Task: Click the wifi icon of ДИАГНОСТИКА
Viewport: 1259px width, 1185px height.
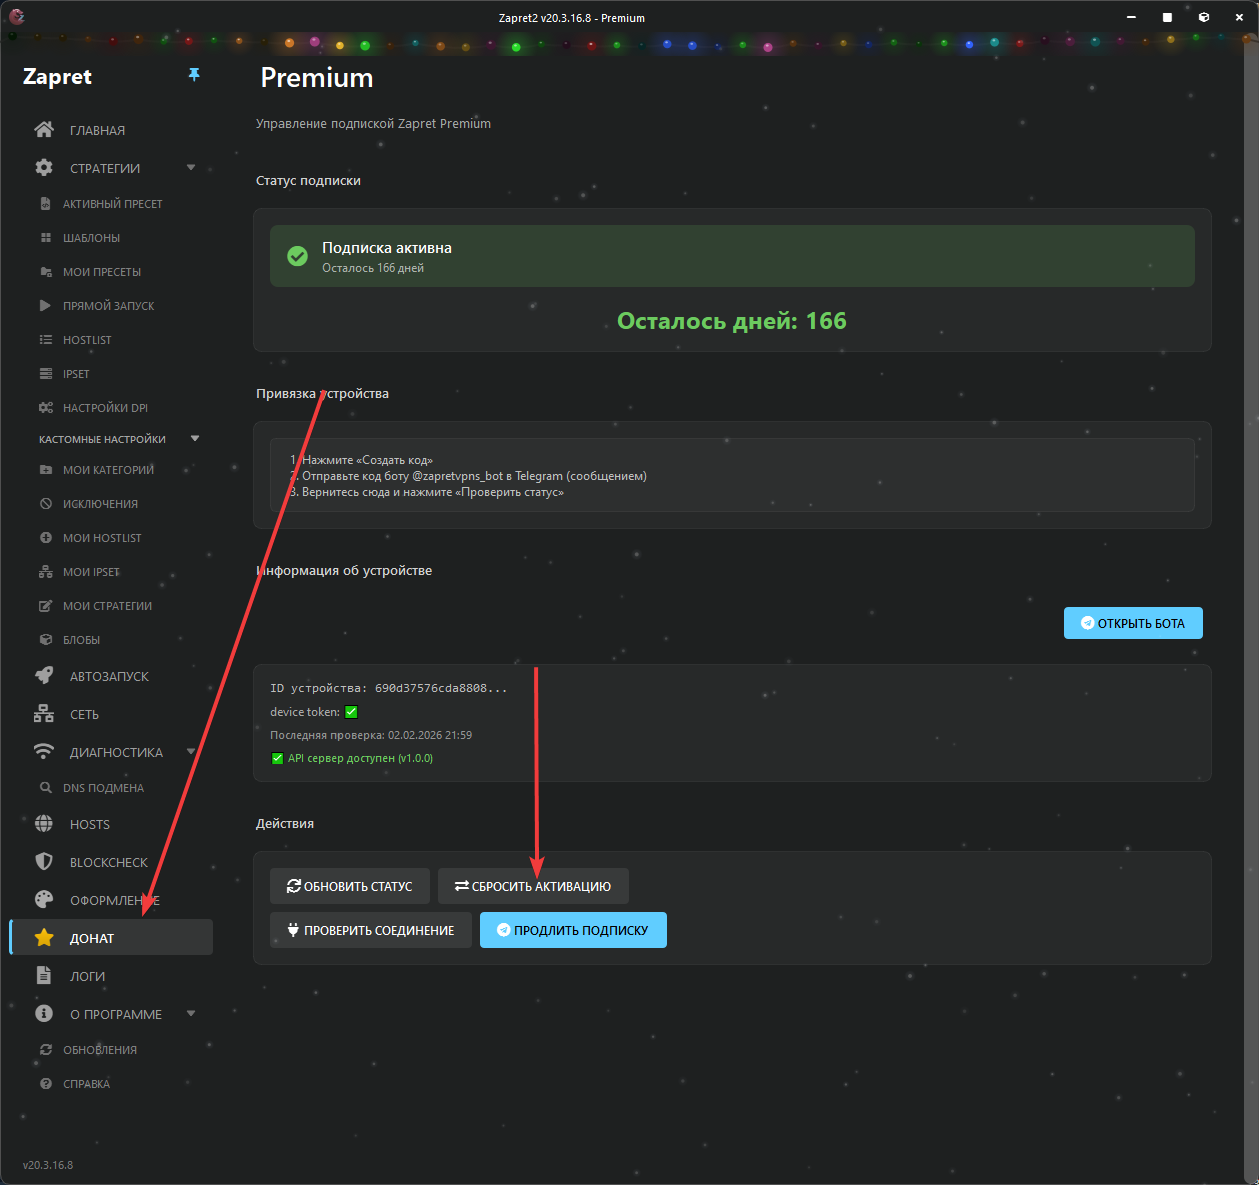Action: [x=44, y=752]
